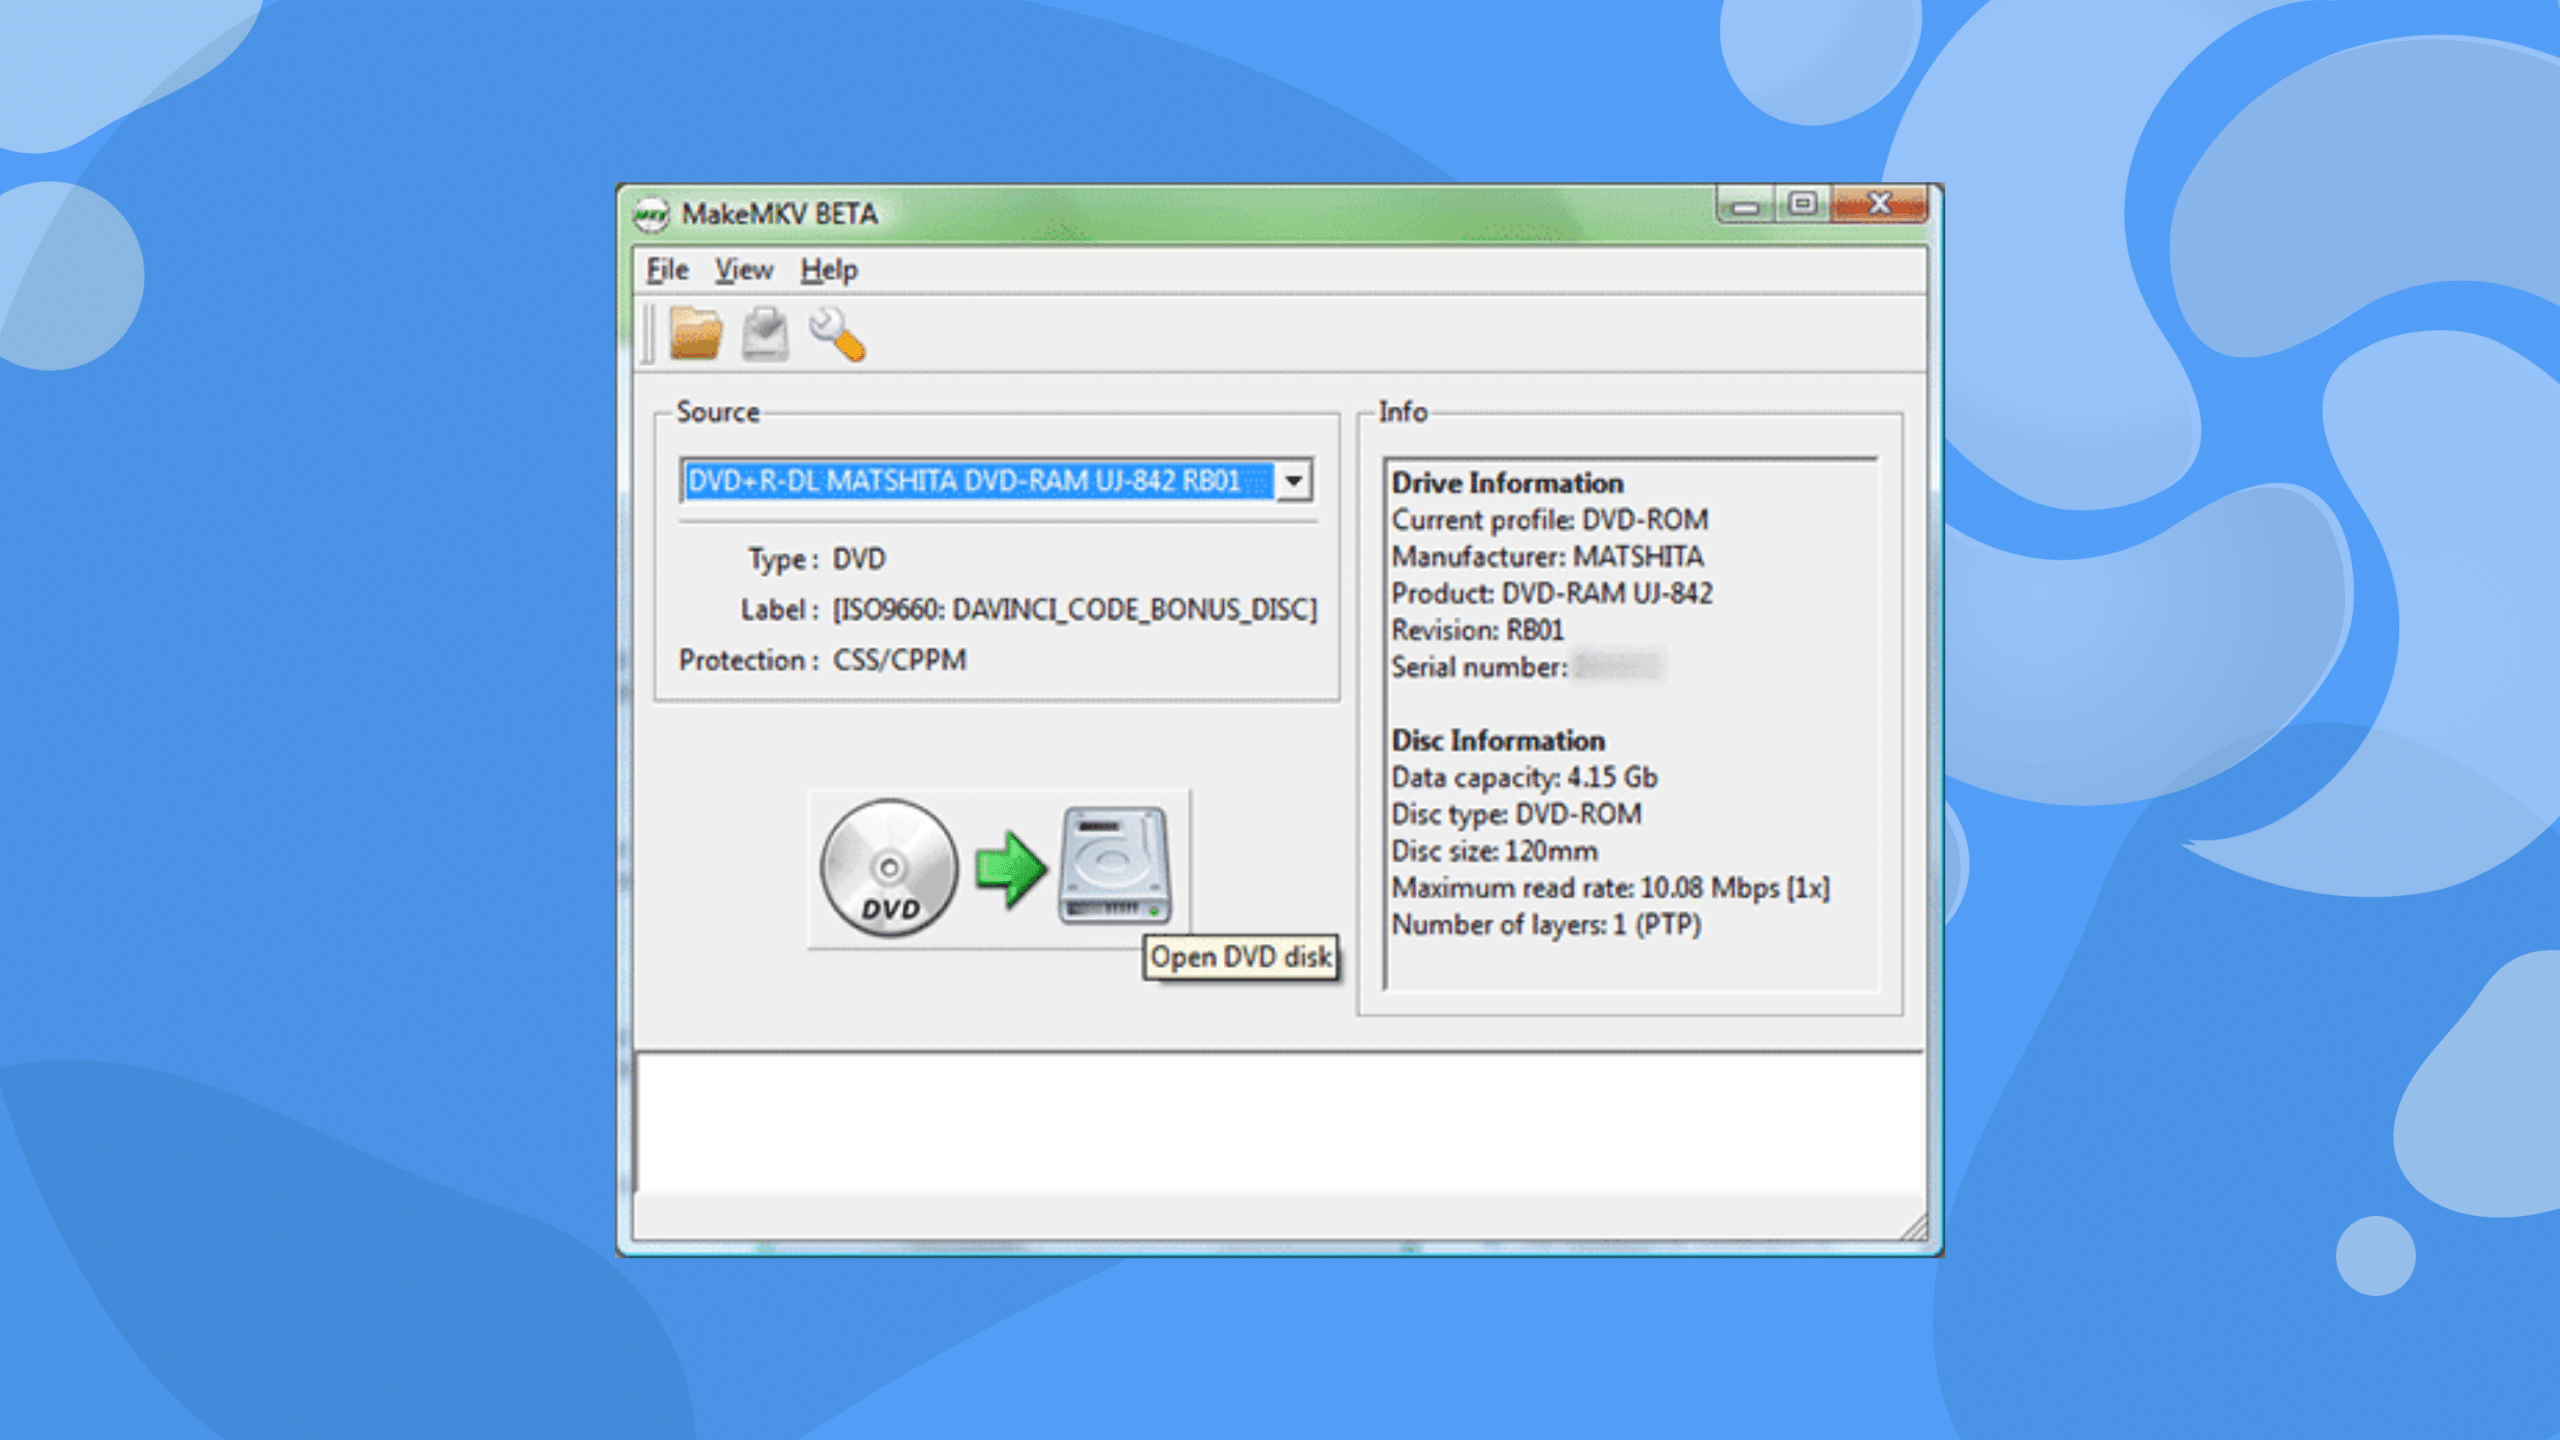
Task: Maximize the MakeMKV window
Action: [1803, 205]
